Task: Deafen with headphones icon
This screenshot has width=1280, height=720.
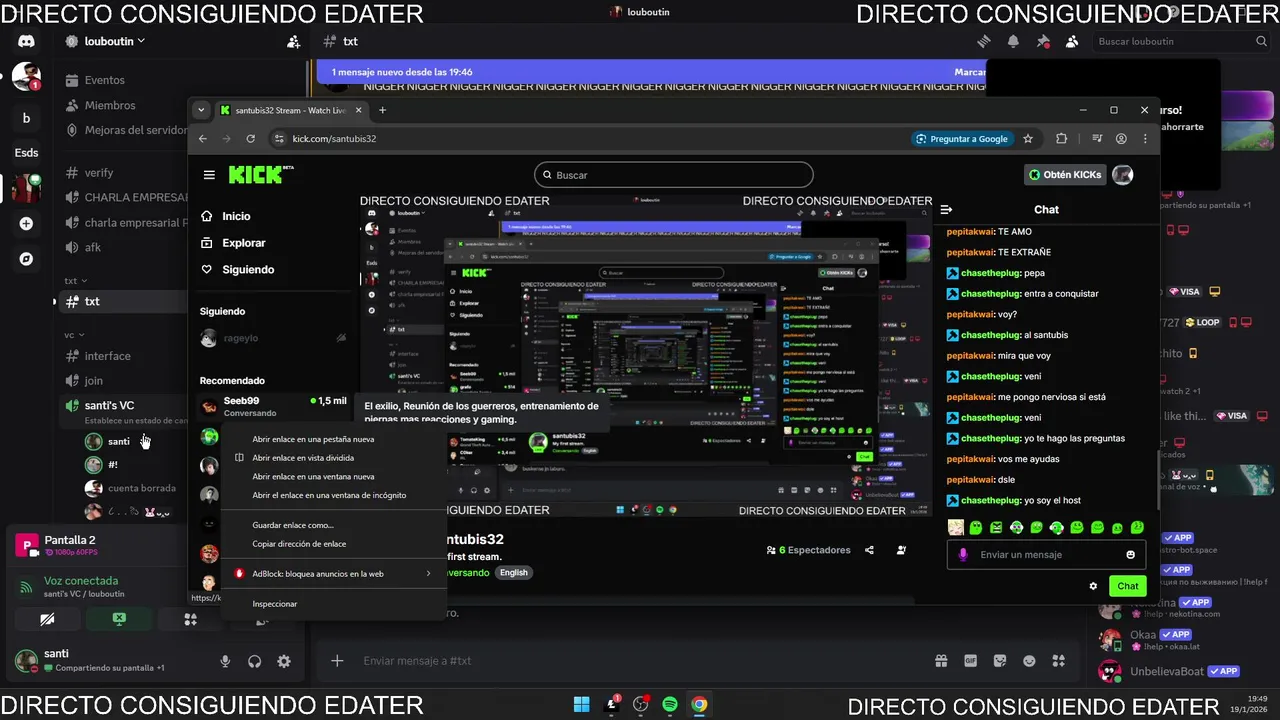Action: click(x=254, y=661)
